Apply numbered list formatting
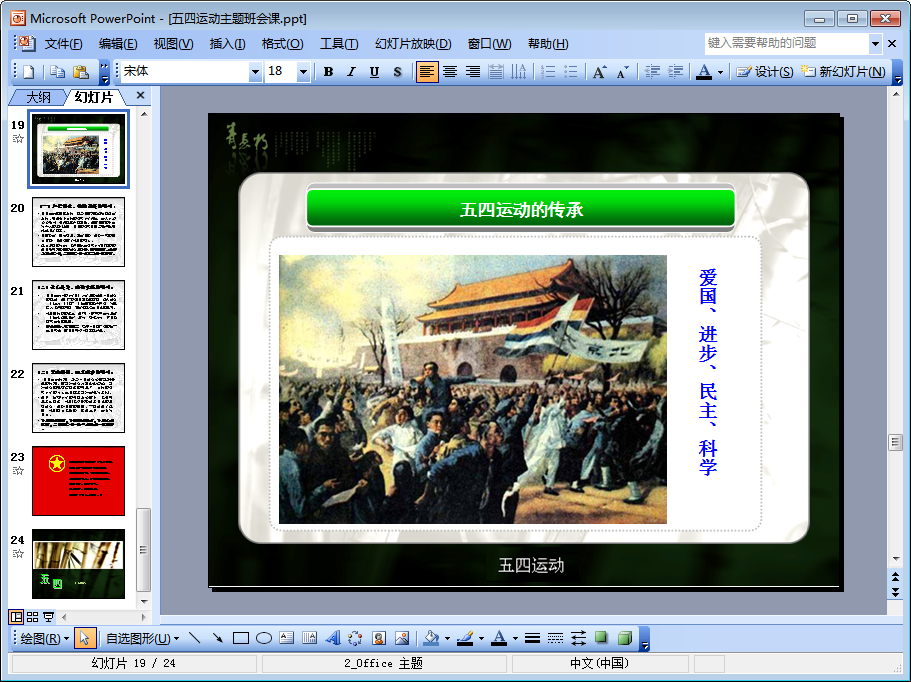 [548, 71]
